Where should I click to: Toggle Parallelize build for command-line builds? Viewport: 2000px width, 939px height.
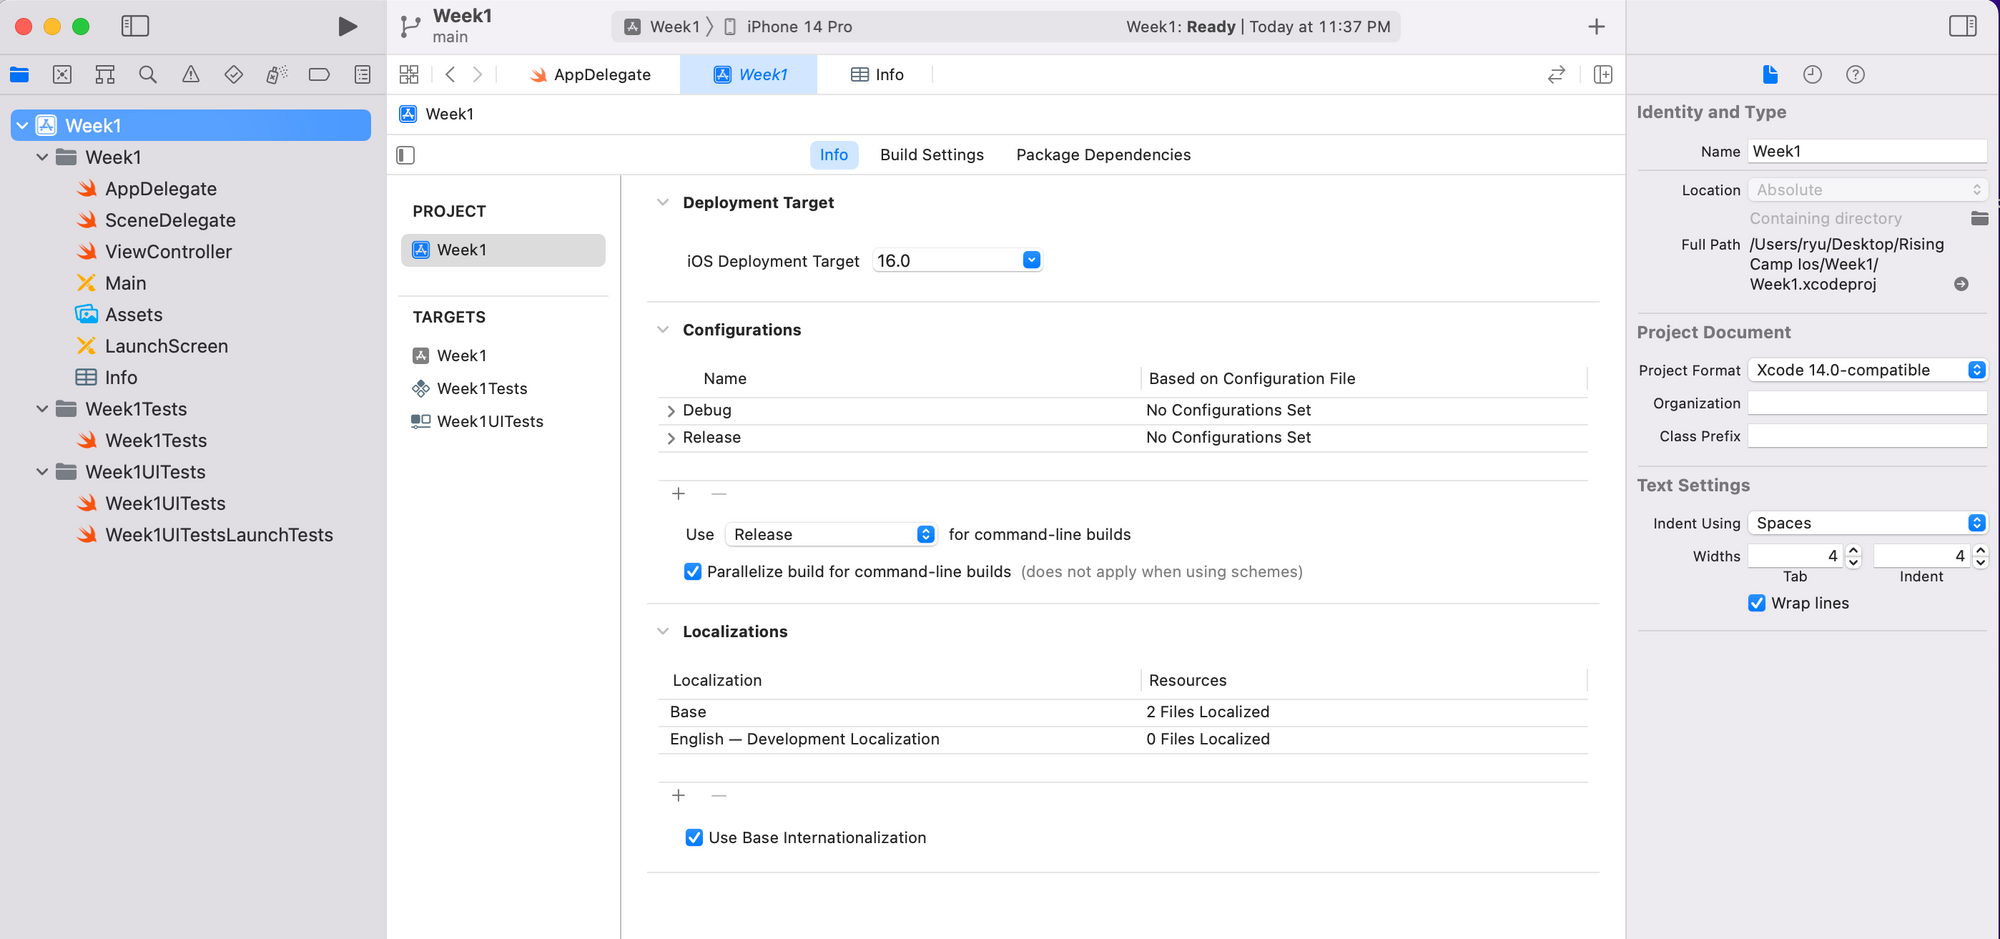[x=692, y=572]
